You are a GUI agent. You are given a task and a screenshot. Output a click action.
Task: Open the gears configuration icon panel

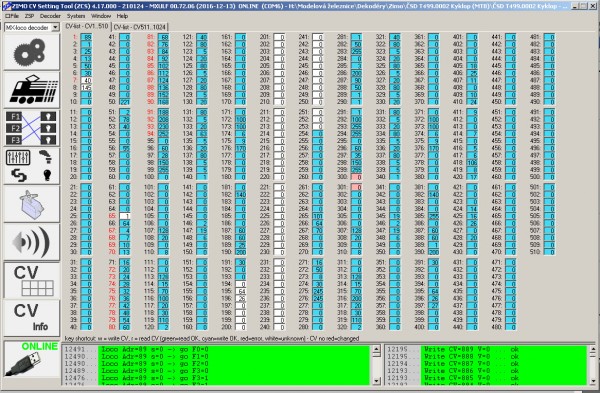[32, 52]
